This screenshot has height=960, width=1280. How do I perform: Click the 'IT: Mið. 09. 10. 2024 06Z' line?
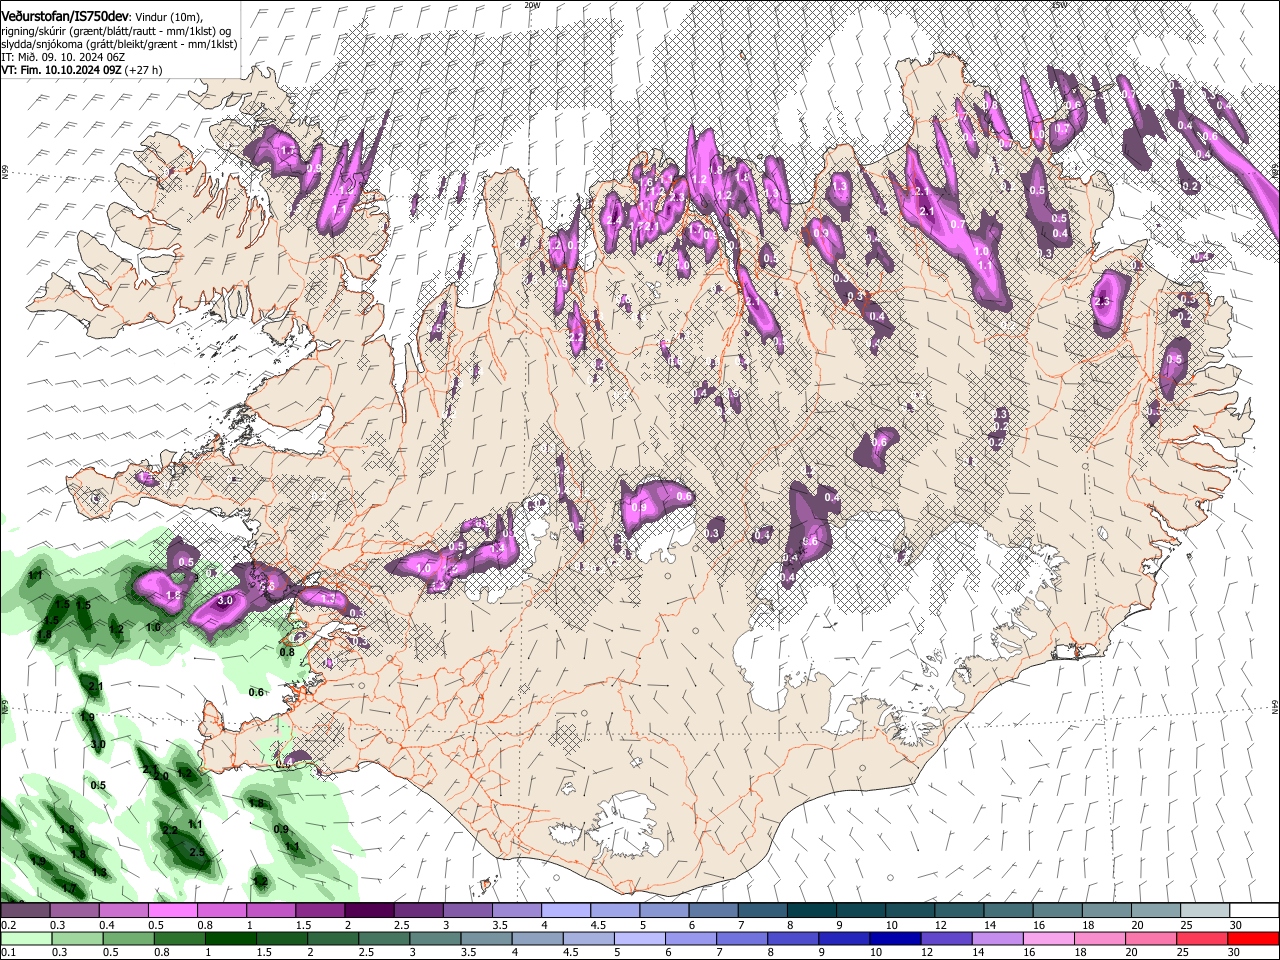62,57
